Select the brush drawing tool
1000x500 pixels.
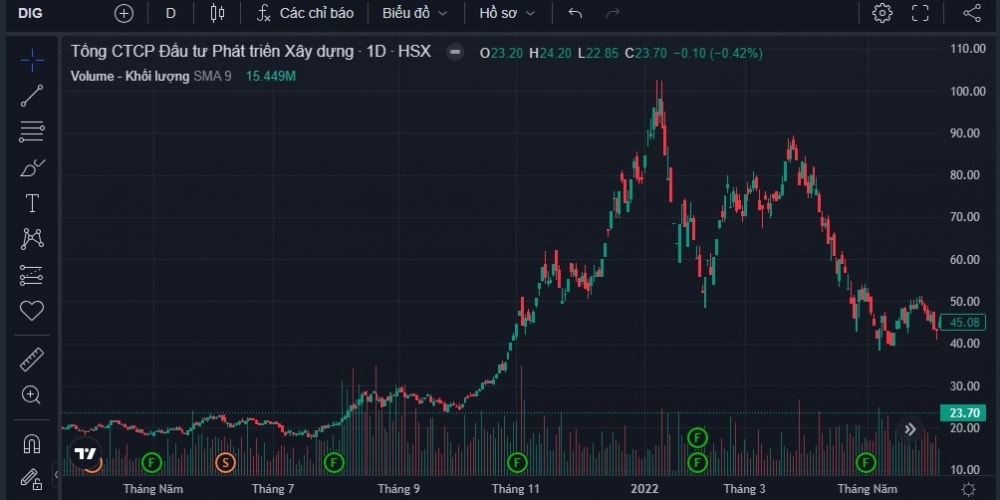[32, 168]
